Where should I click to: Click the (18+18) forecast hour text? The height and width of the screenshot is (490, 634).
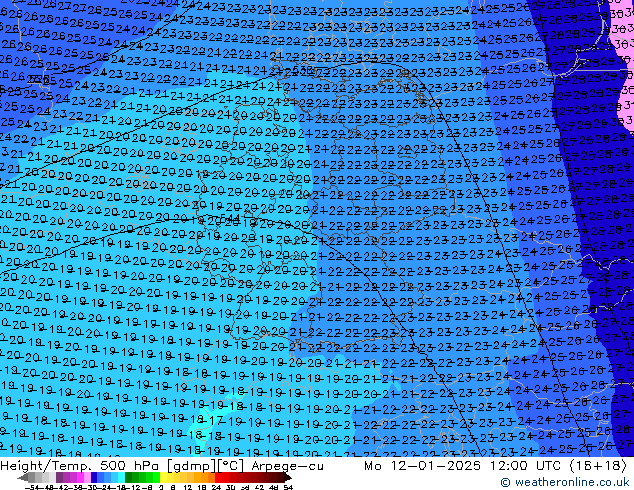pyautogui.click(x=598, y=466)
